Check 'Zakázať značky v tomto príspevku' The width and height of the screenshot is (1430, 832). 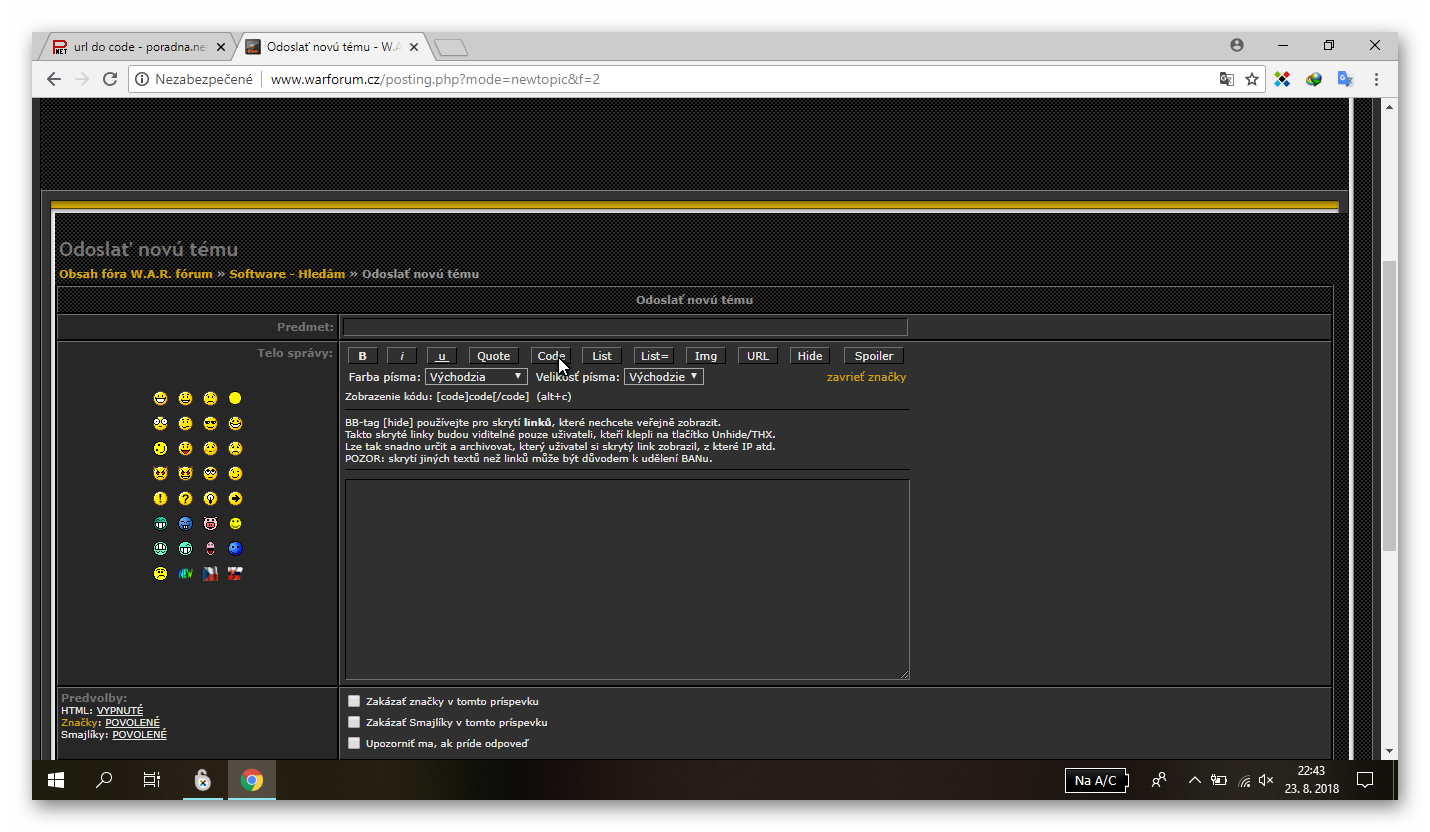[x=354, y=701]
